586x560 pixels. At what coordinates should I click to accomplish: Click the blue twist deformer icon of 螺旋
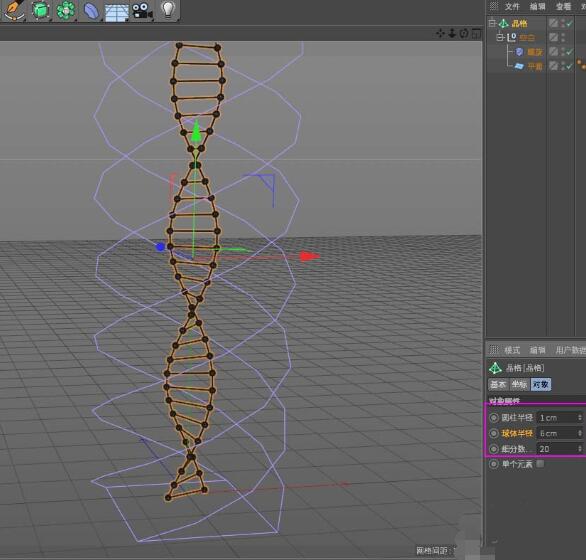point(519,52)
